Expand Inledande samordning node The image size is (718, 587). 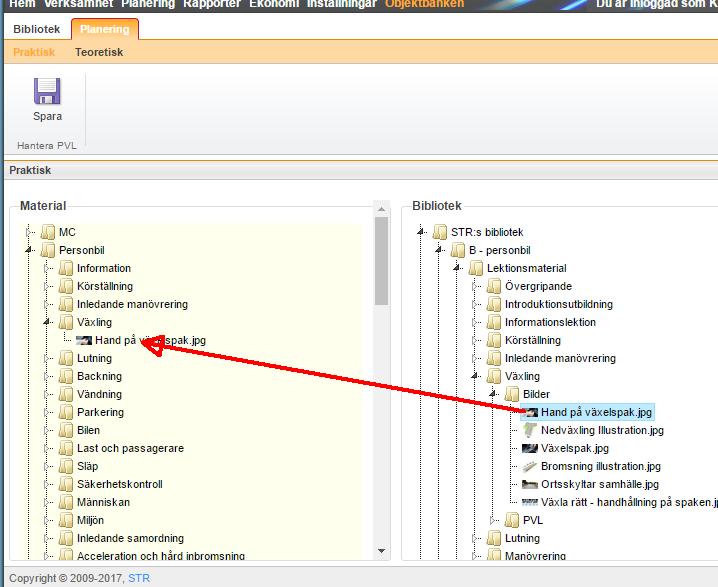(47, 538)
